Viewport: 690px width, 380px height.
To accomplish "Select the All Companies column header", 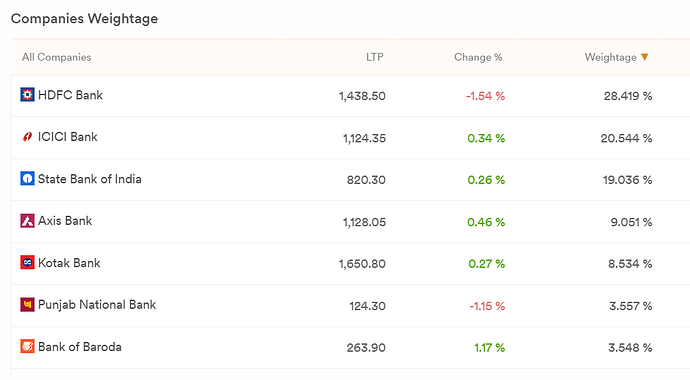I will (x=57, y=57).
